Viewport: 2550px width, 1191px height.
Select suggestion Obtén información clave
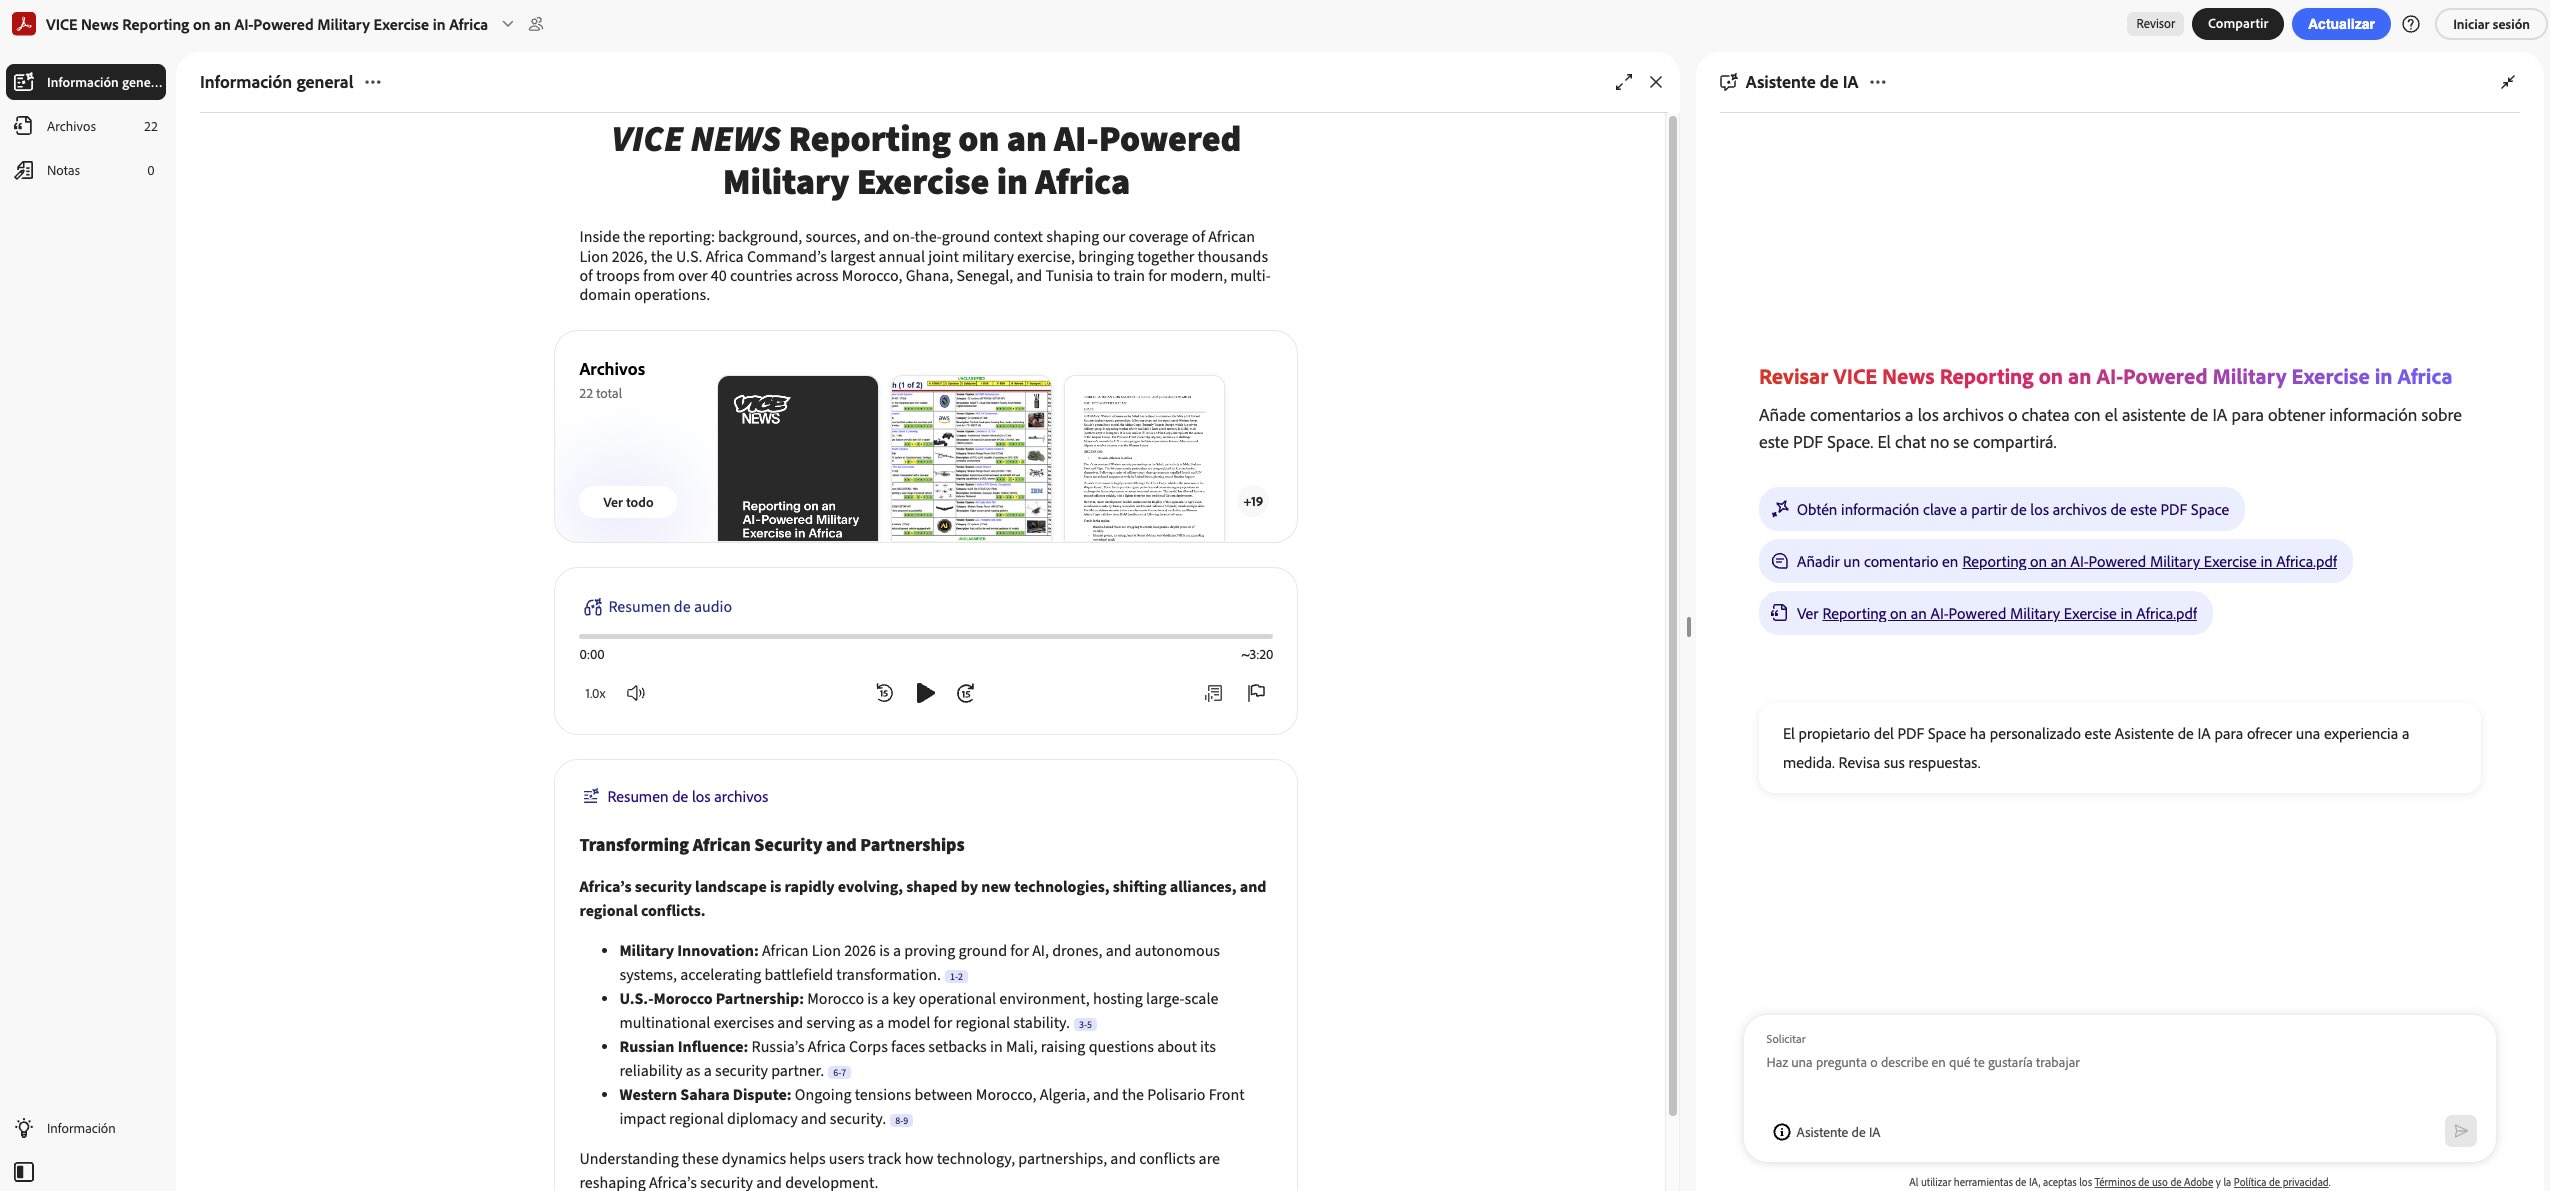(2001, 510)
